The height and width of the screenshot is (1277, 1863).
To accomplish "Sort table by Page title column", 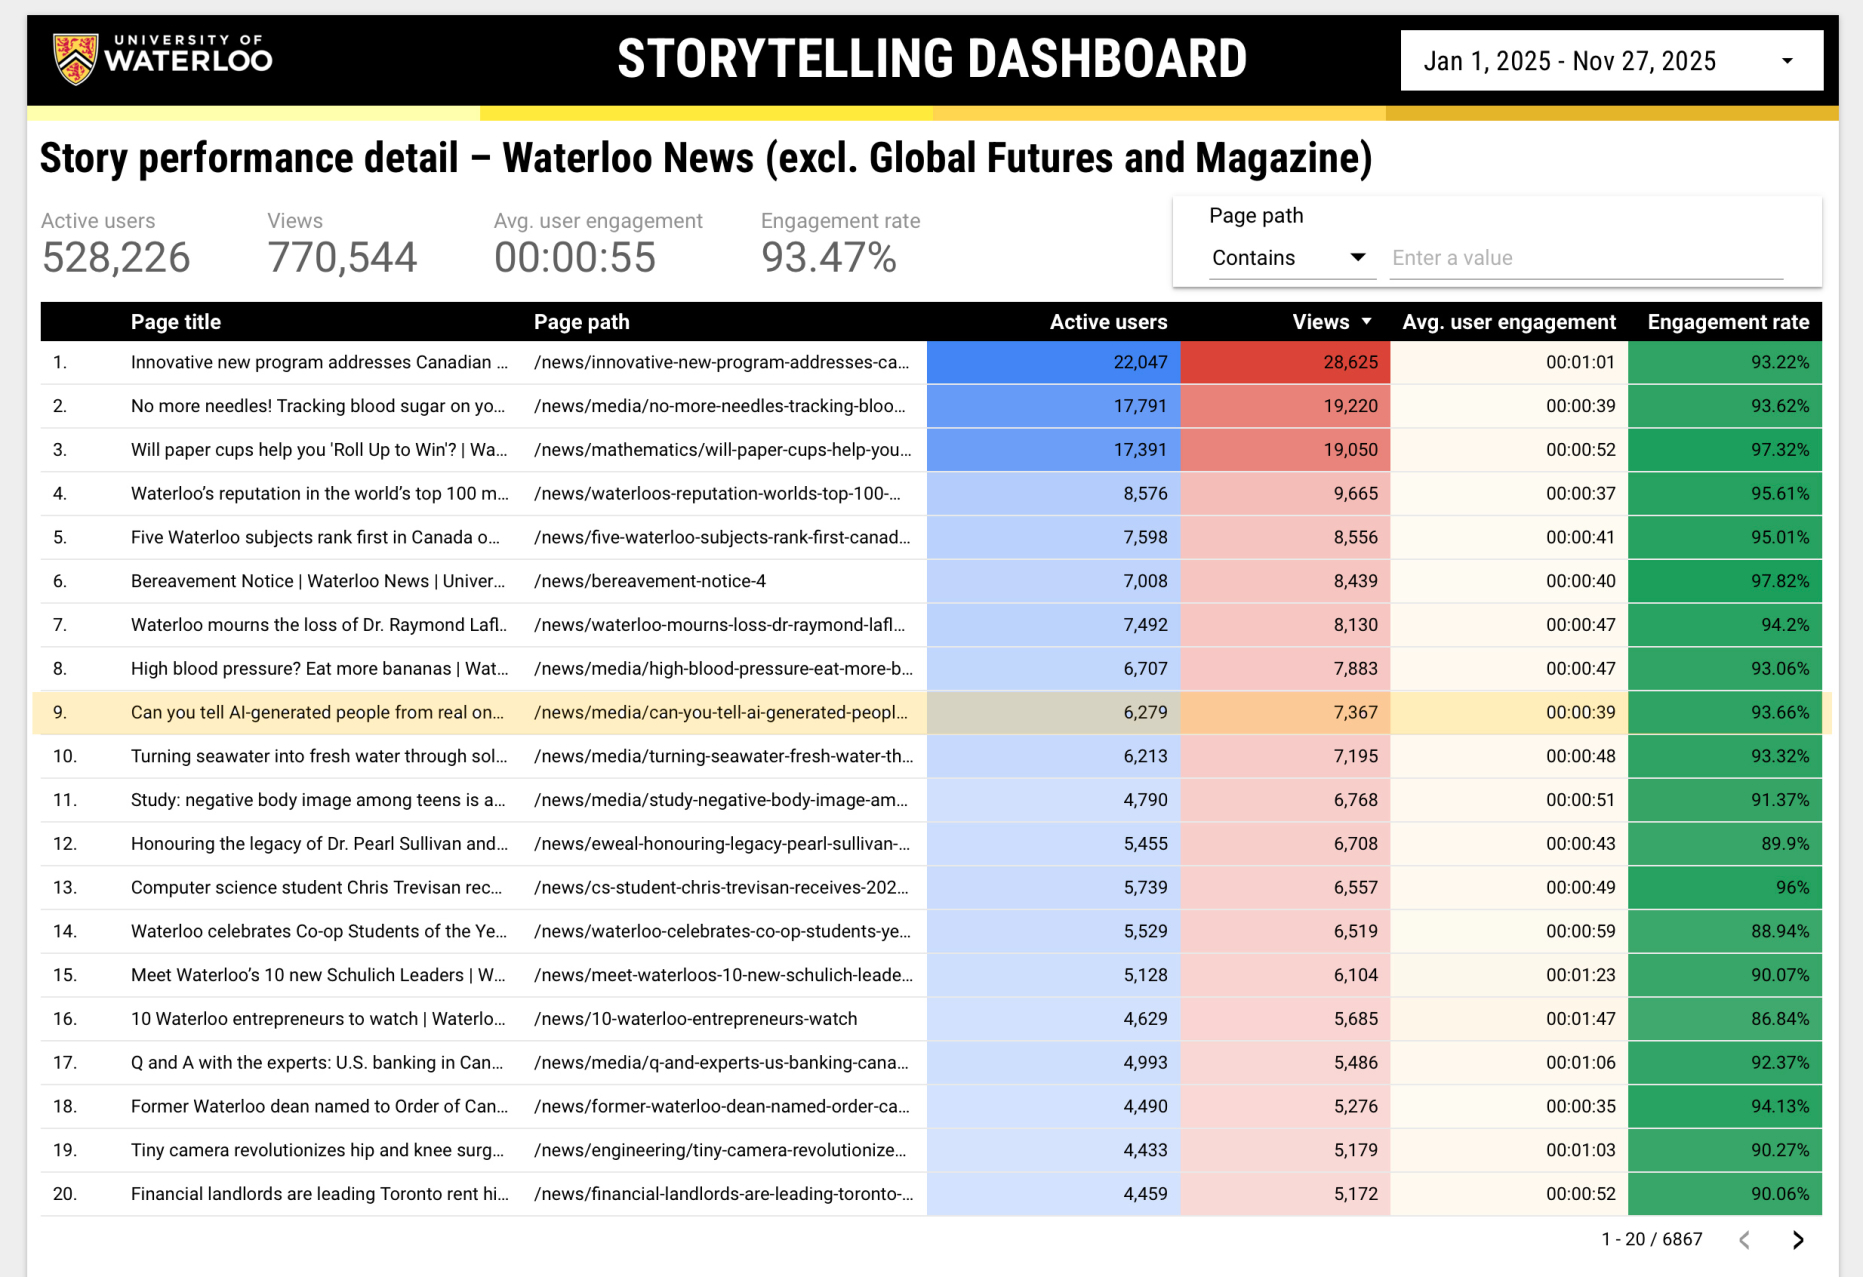I will [x=176, y=322].
